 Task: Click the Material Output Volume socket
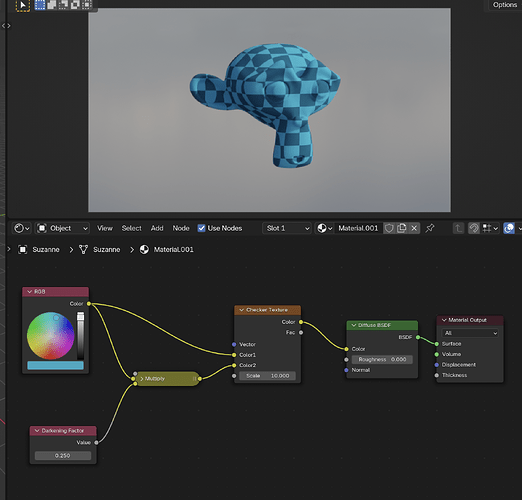[x=437, y=354]
